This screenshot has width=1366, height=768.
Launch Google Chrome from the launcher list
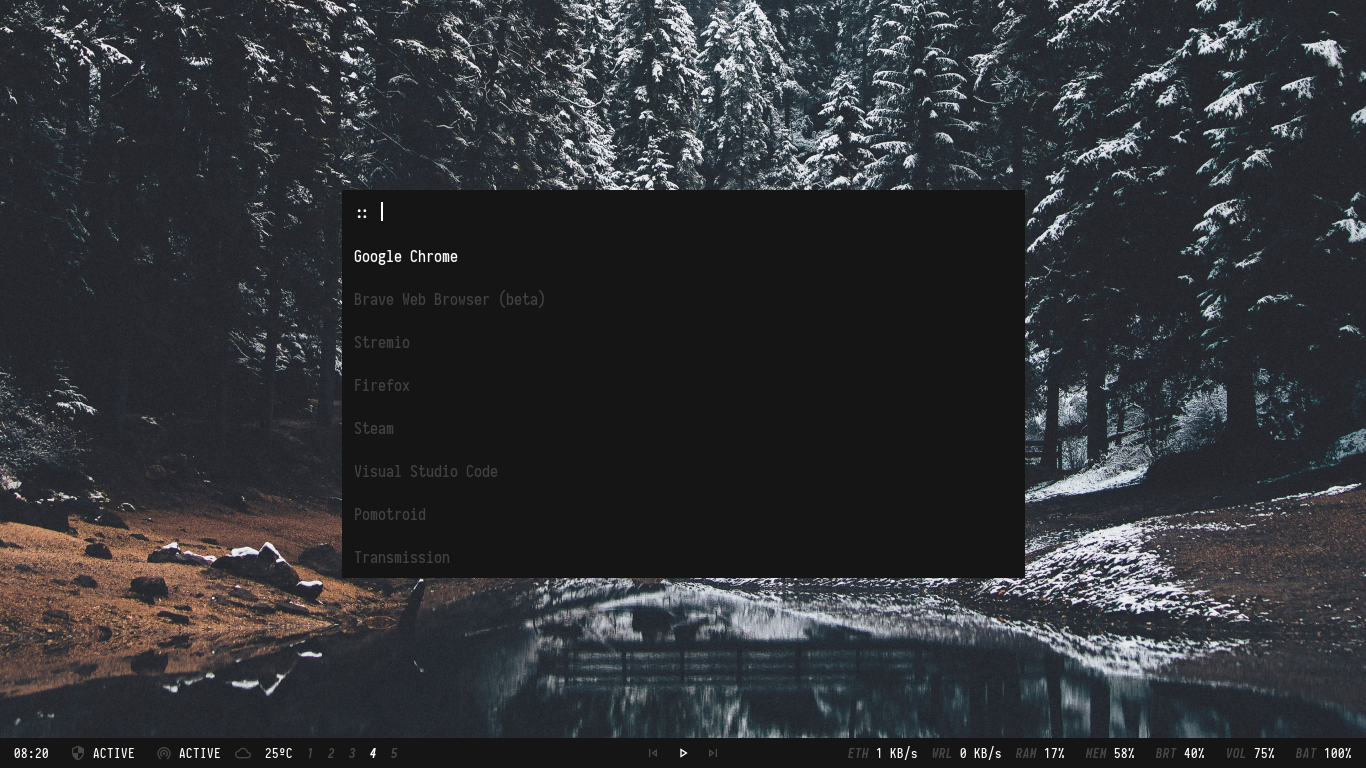pos(683,257)
